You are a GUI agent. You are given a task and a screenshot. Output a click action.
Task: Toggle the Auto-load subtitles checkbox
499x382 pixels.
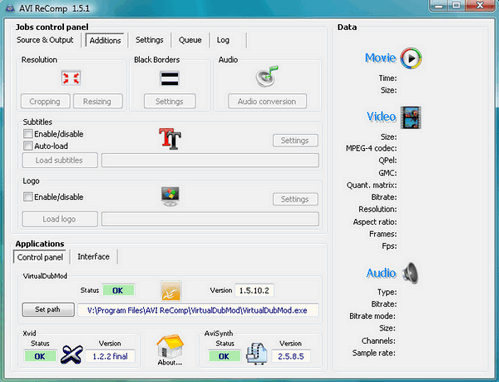[28, 146]
